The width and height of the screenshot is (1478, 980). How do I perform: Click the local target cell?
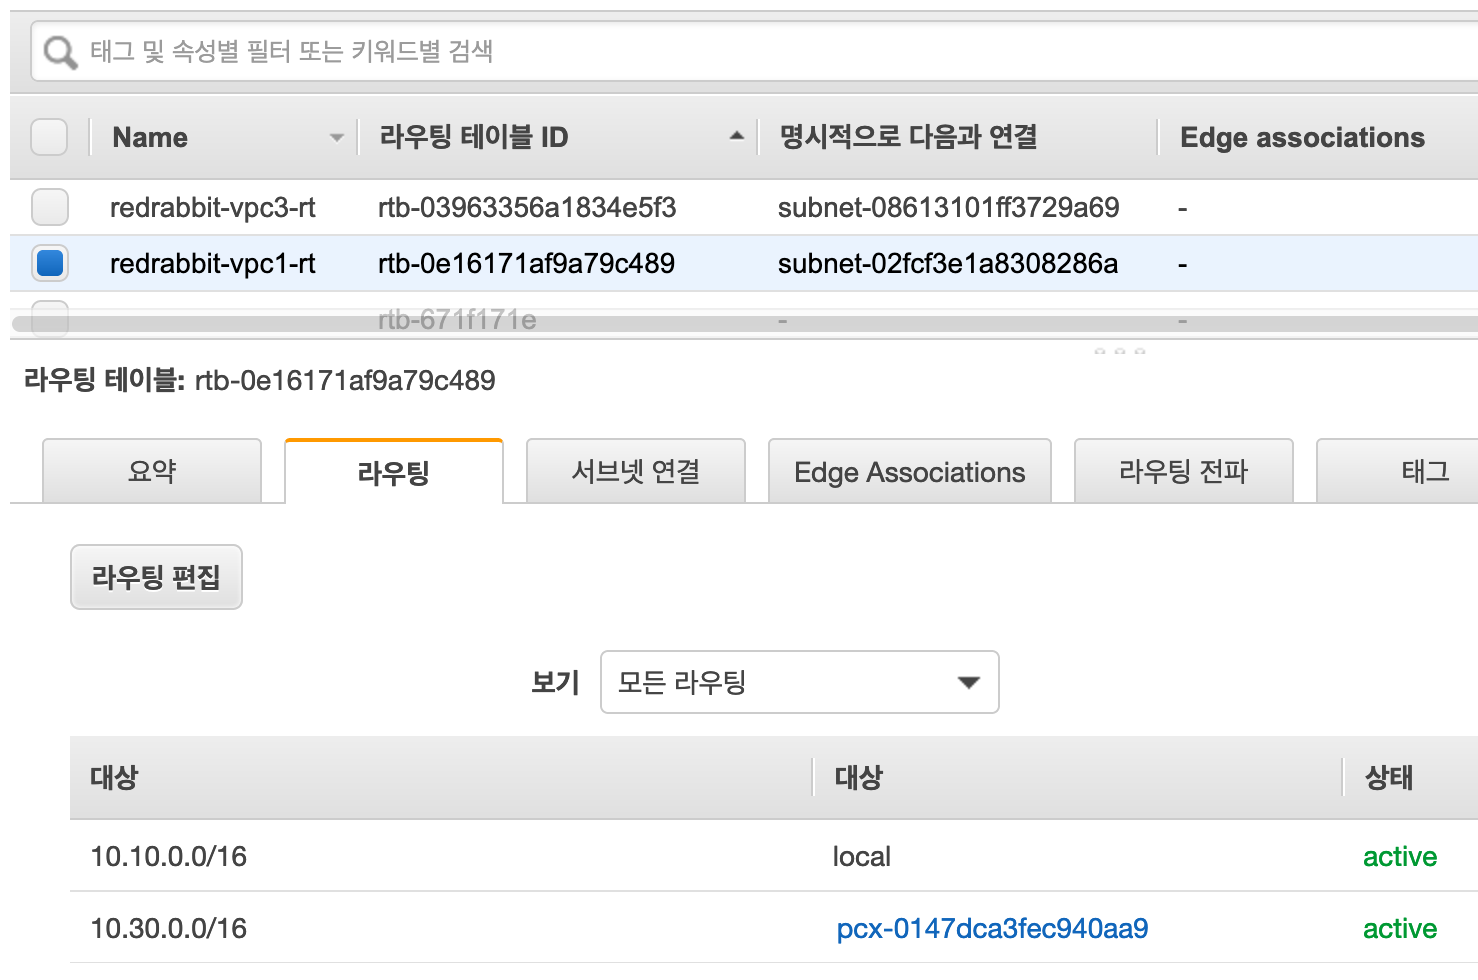tap(861, 856)
